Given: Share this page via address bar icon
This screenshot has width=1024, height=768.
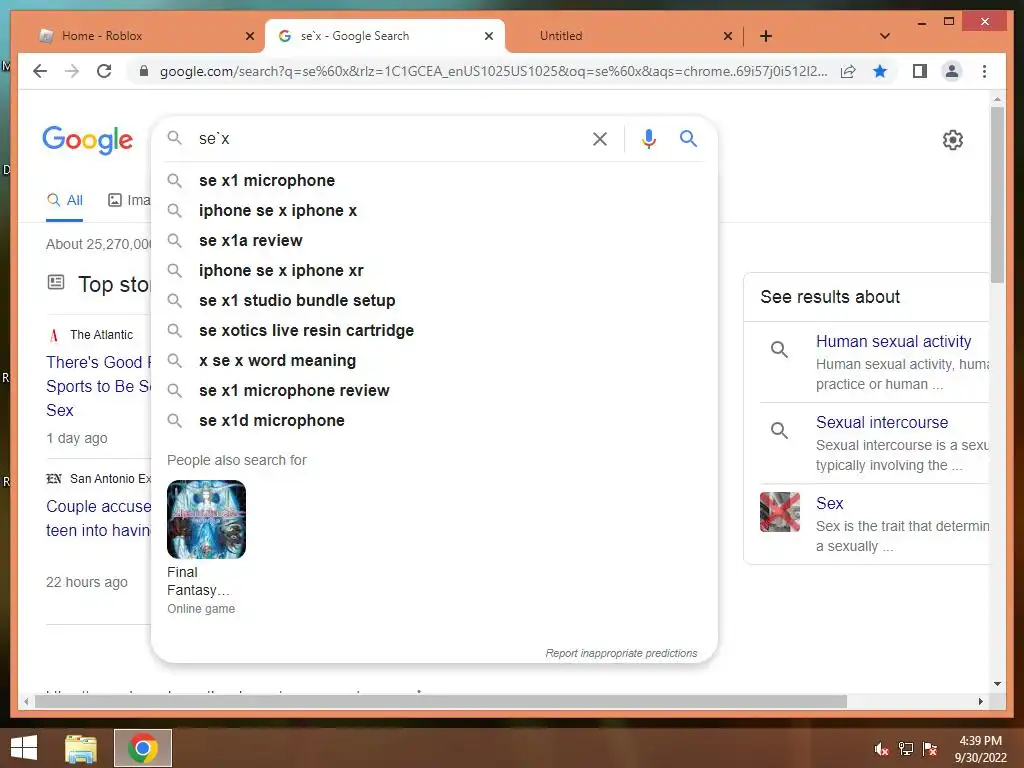Looking at the screenshot, I should click(x=848, y=71).
